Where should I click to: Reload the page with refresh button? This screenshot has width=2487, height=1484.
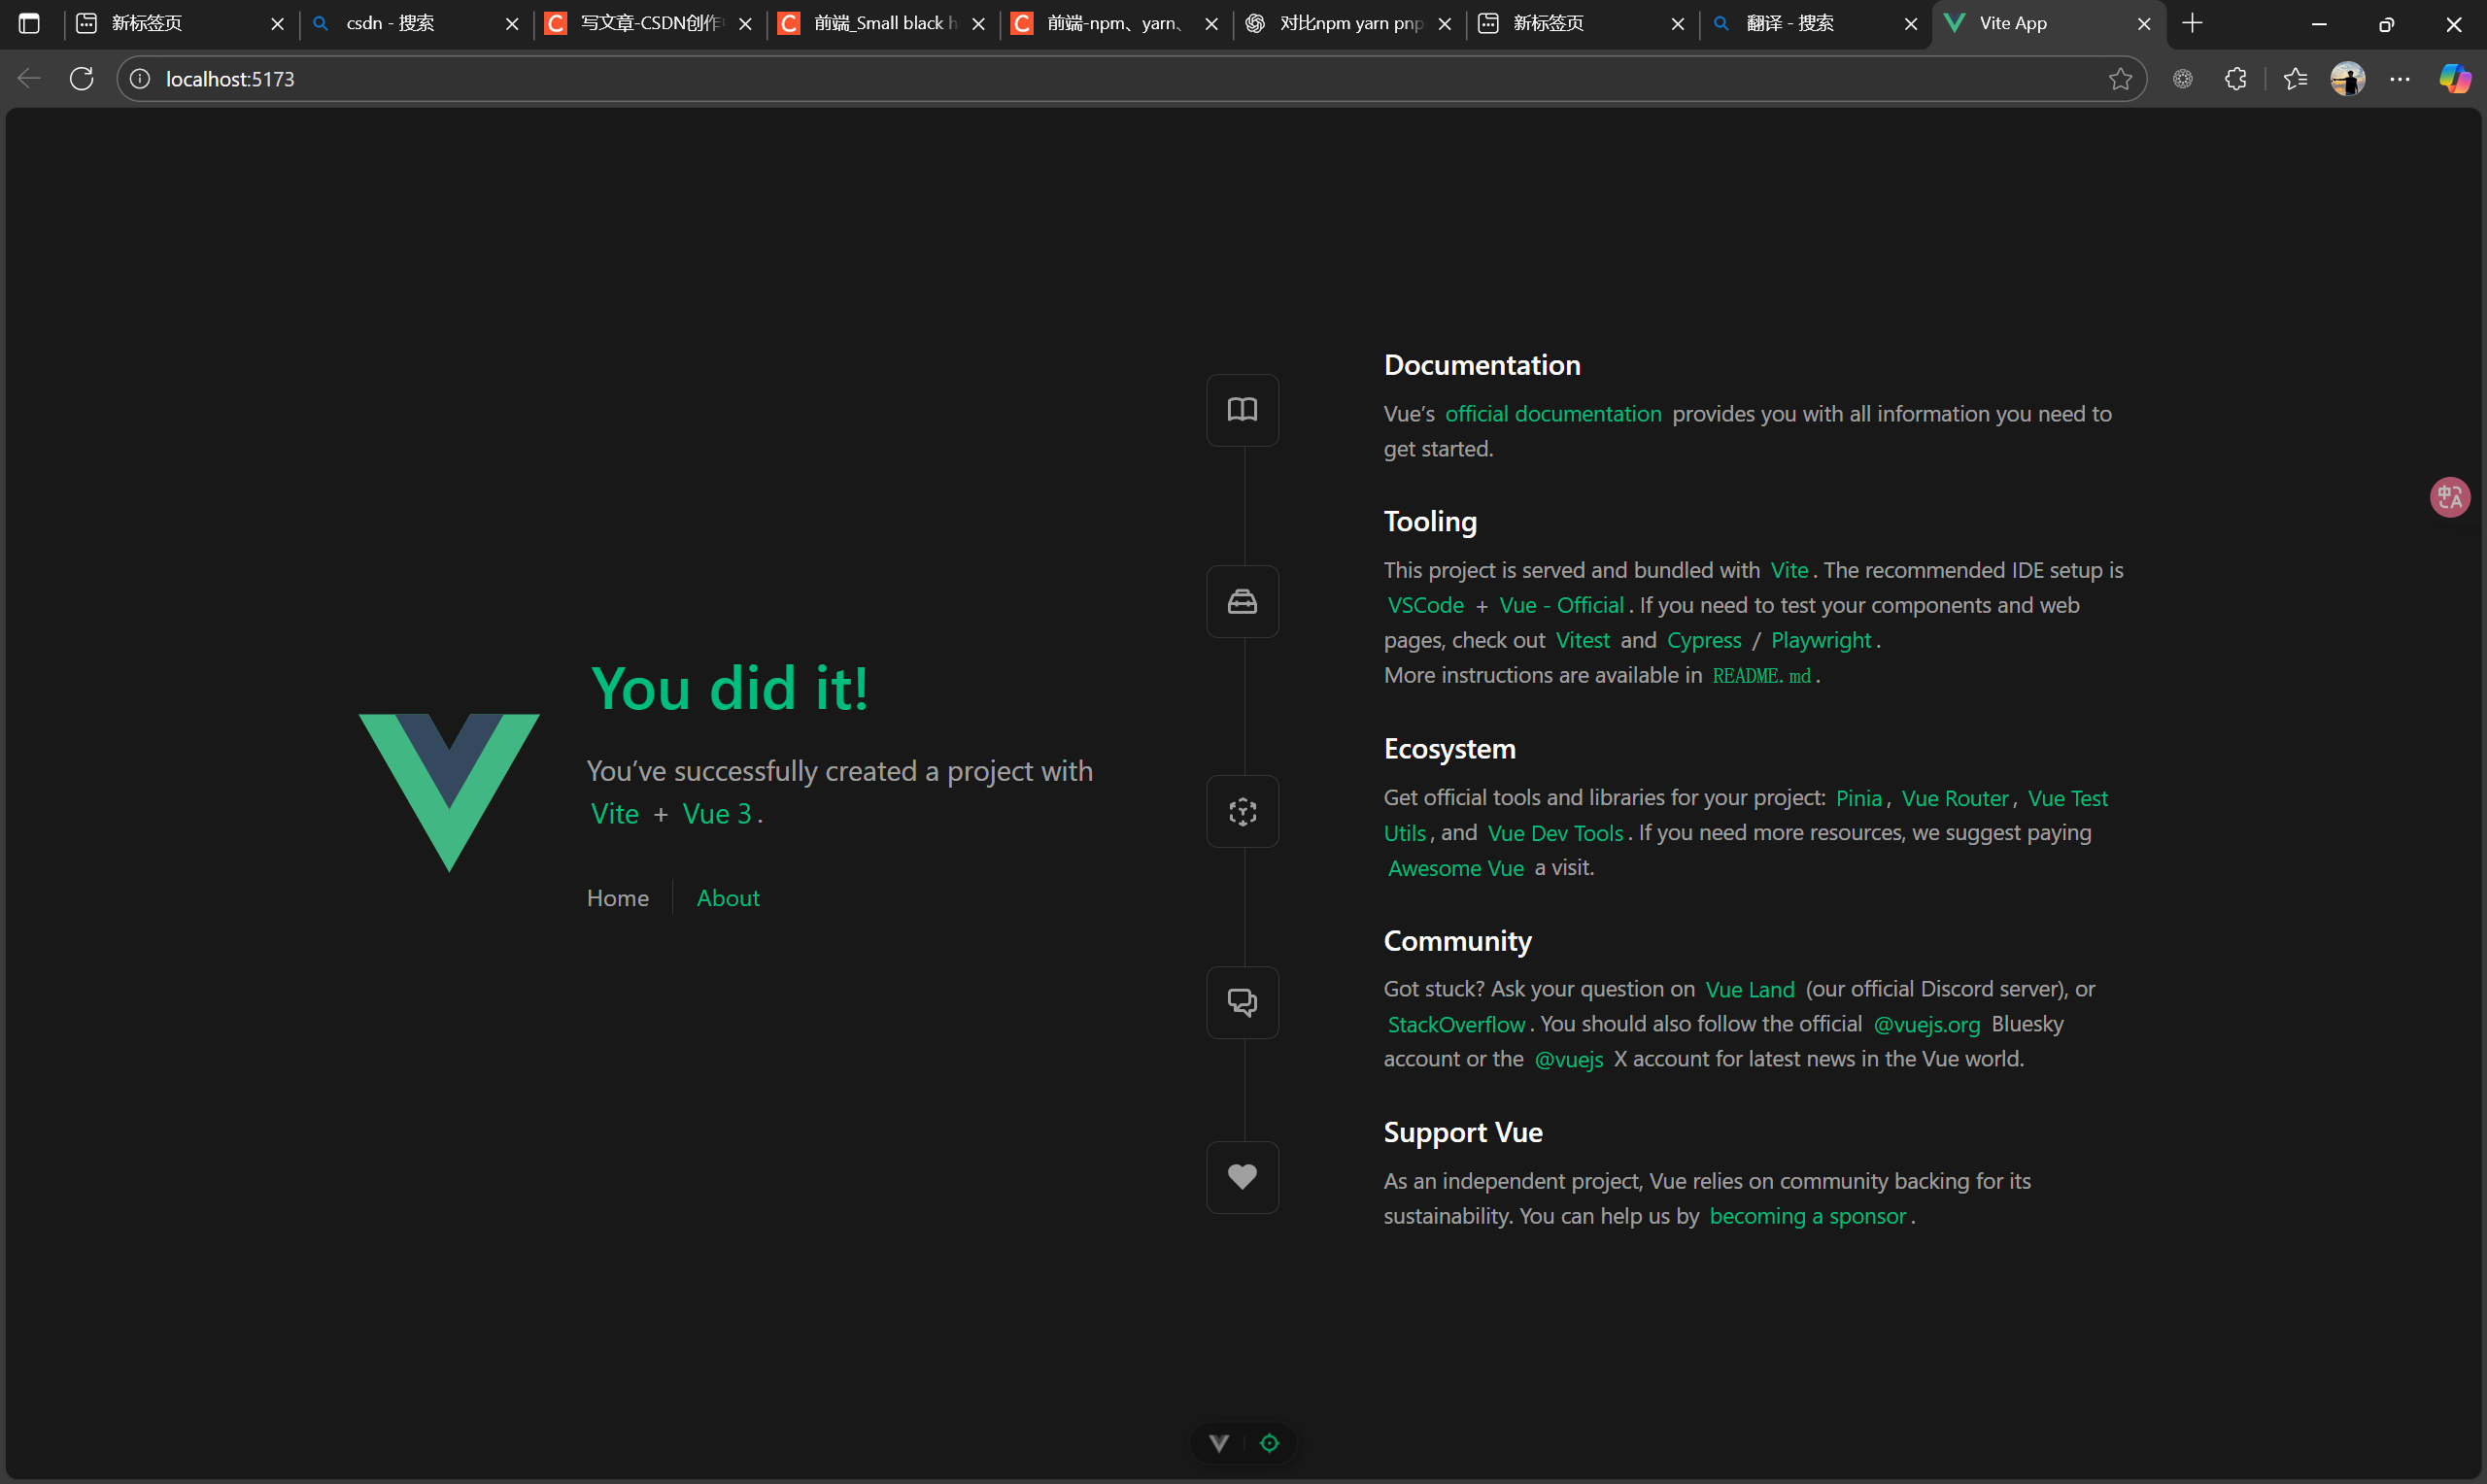(82, 79)
